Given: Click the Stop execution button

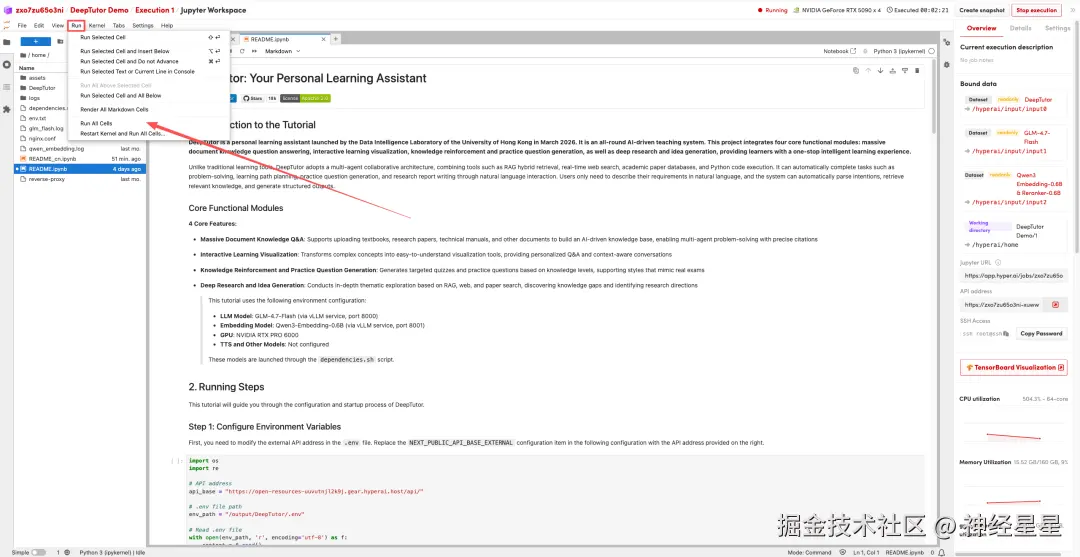Looking at the screenshot, I should pyautogui.click(x=1036, y=10).
